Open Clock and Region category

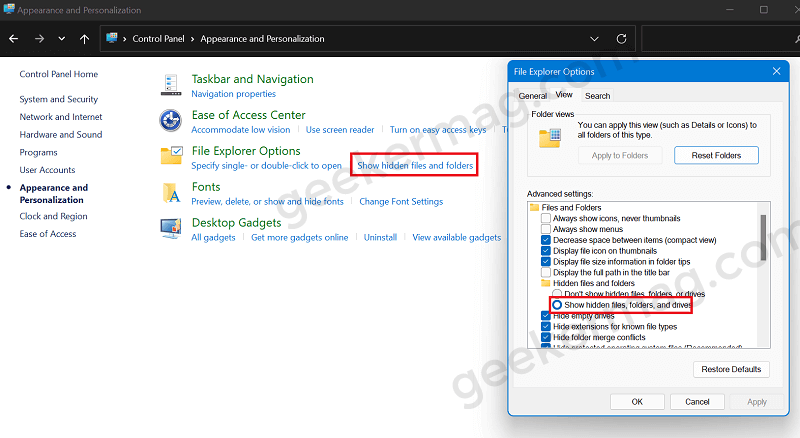pyautogui.click(x=54, y=216)
